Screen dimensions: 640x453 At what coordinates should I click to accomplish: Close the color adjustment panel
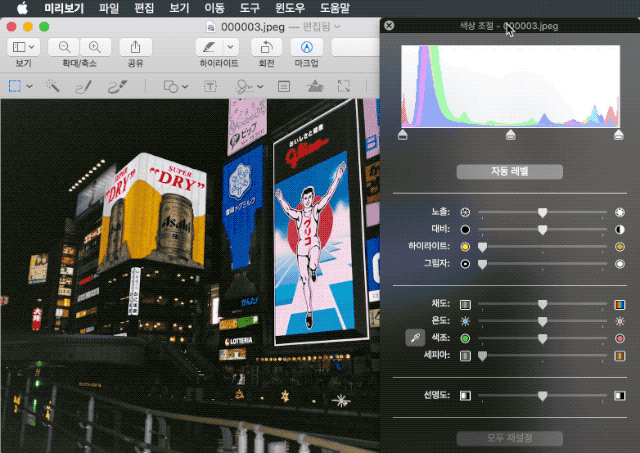click(389, 26)
